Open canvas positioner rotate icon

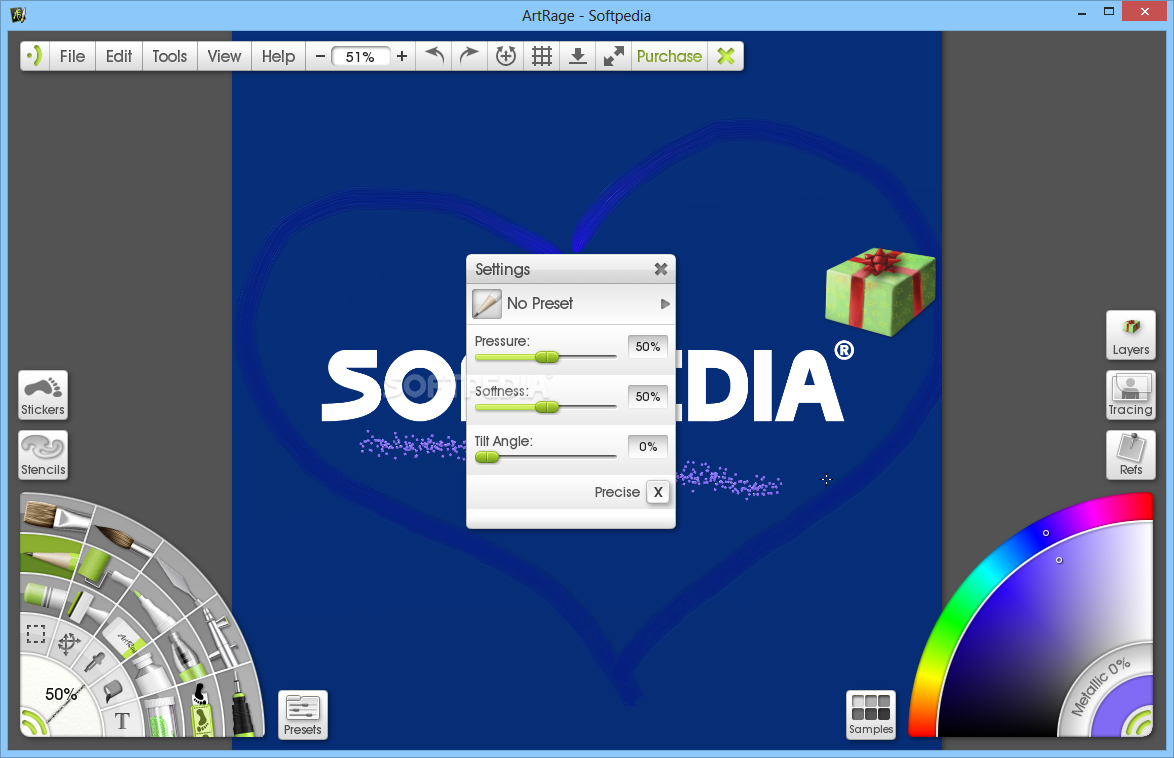(506, 56)
